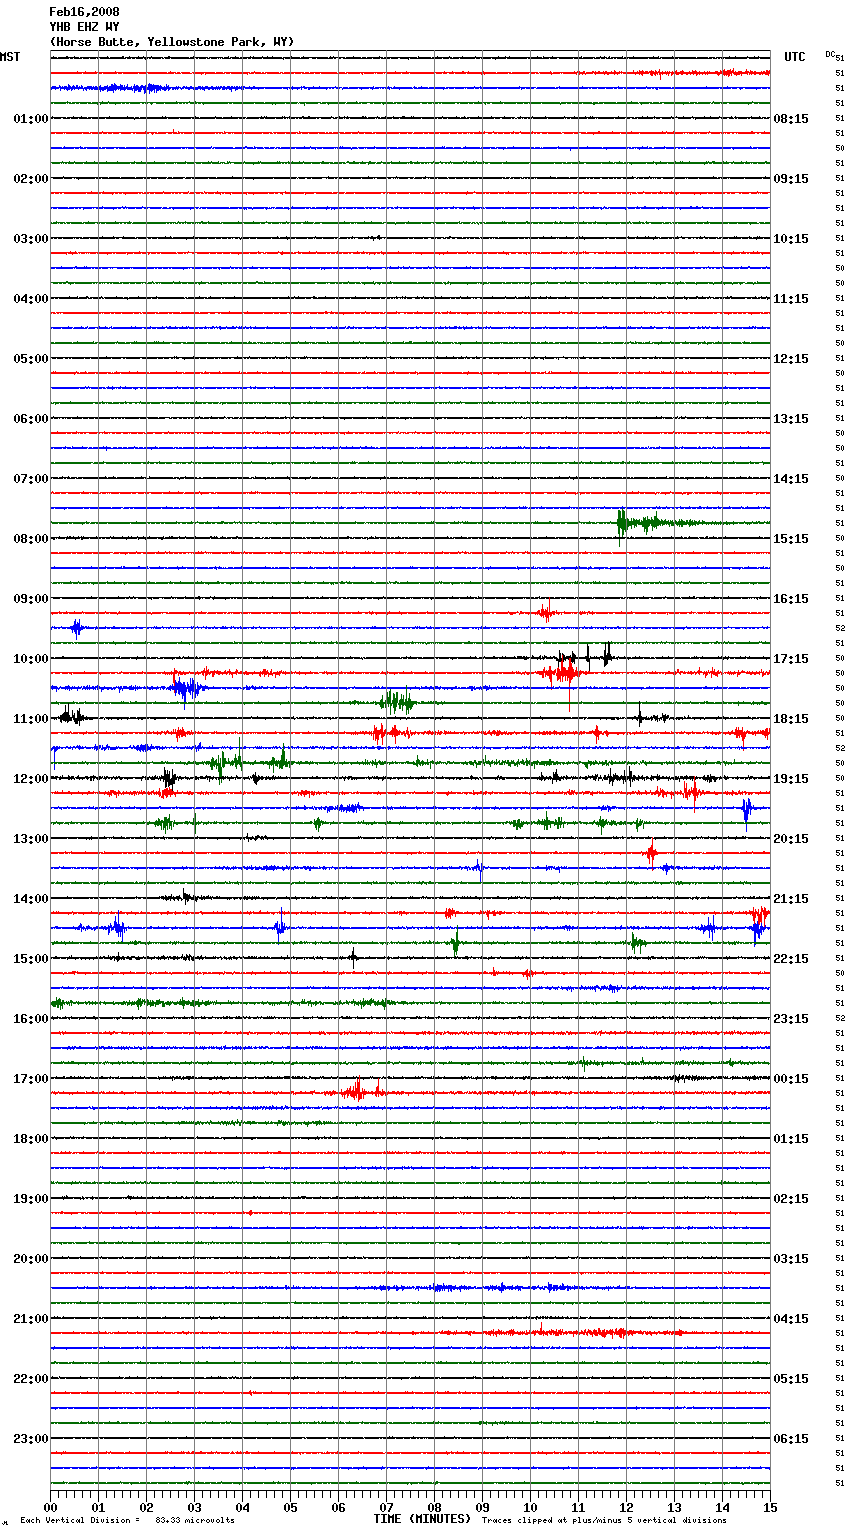
Task: Click the 02:15 UTC time label
Action: click(x=791, y=1199)
